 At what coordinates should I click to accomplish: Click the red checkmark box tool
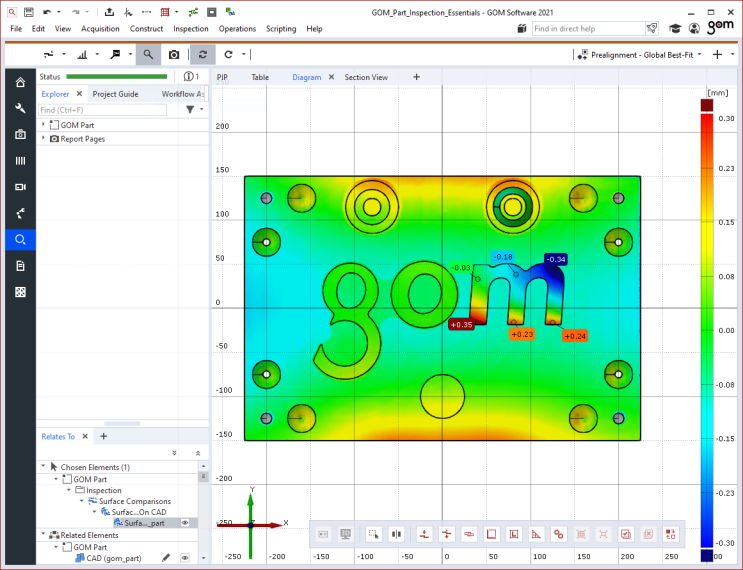[x=626, y=534]
